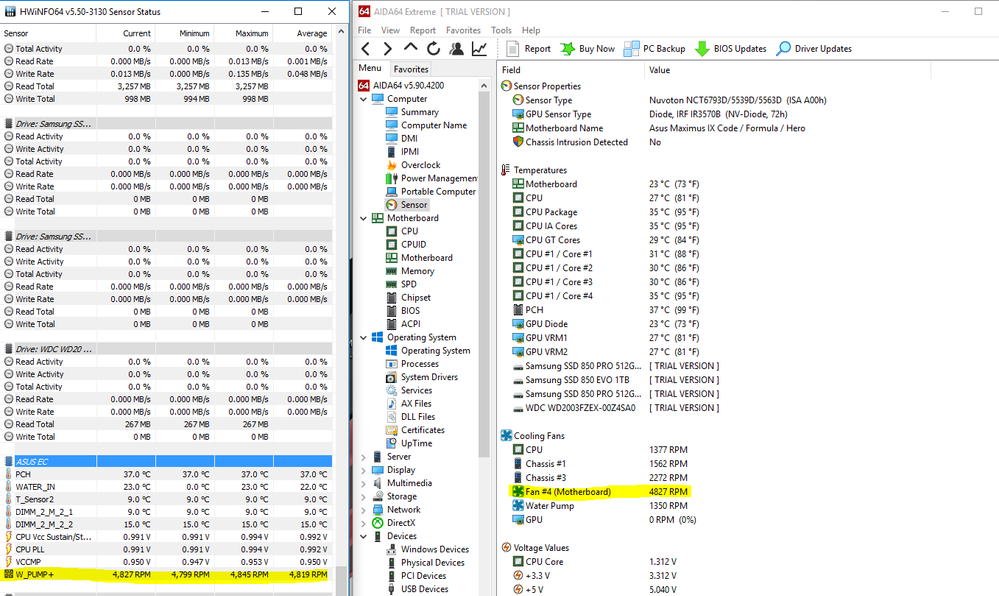Click the Buy Now toolbar button
Viewport: 999px width, 596px height.
pyautogui.click(x=587, y=48)
